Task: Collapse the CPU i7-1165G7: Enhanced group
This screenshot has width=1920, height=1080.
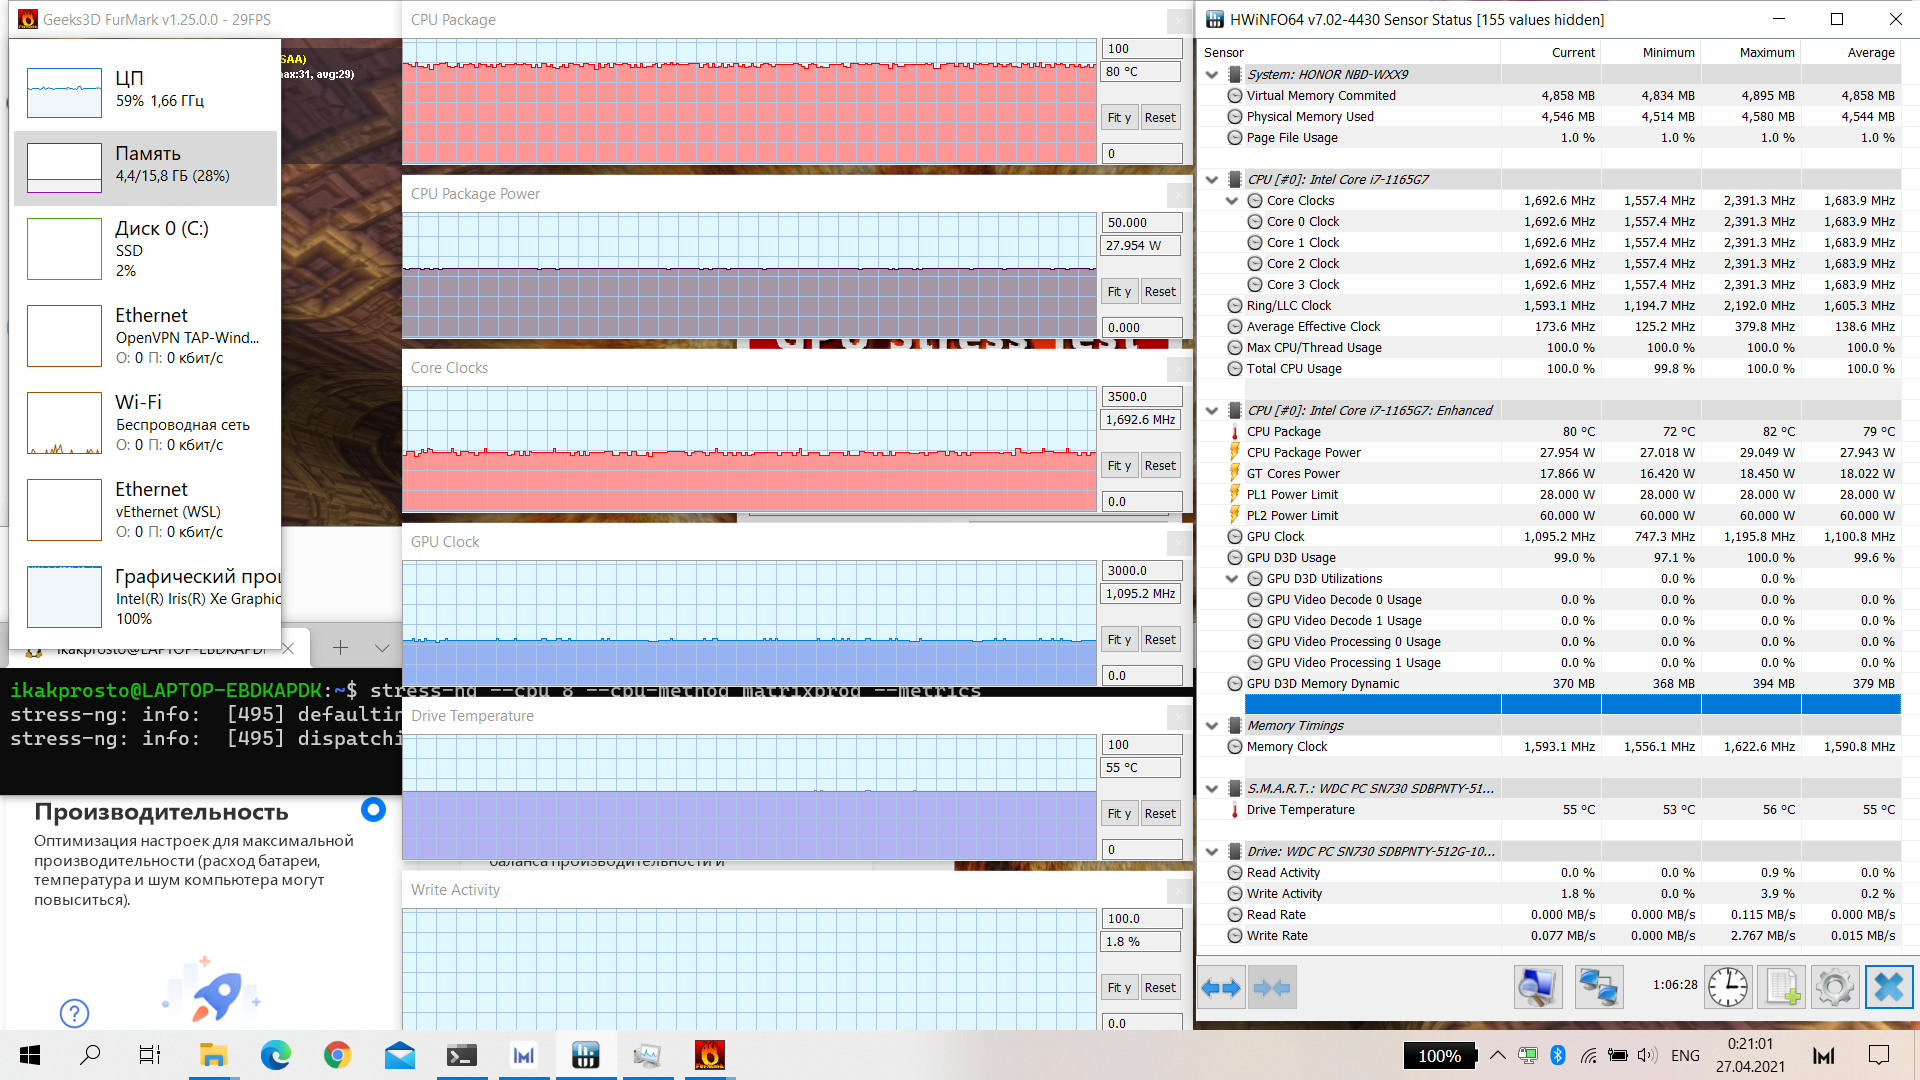Action: [1212, 411]
